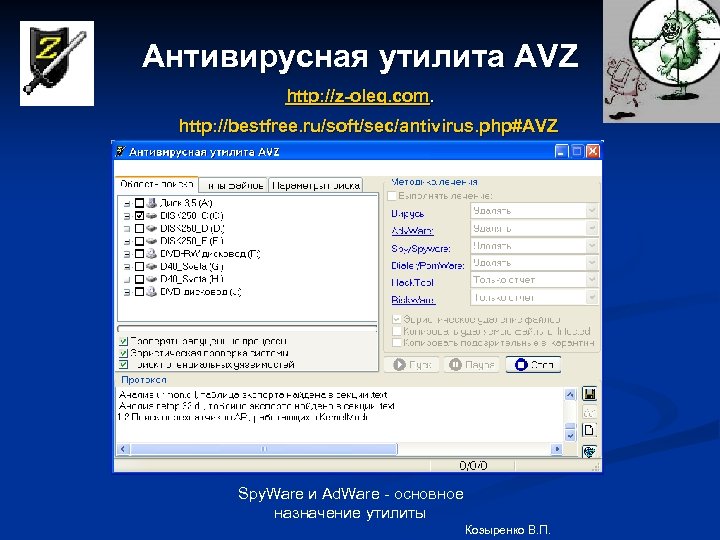The height and width of the screenshot is (540, 720).
Task: Click the floppy drive icon for Диск 3,5 (A:)
Action: [x=151, y=202]
